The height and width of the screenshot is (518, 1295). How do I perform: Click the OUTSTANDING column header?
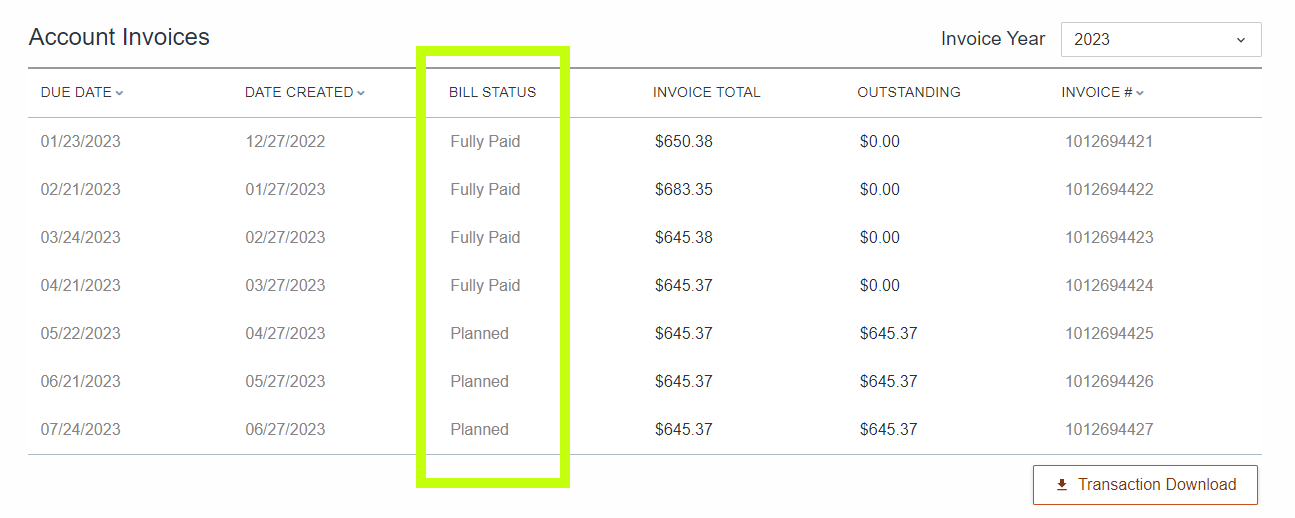click(909, 92)
